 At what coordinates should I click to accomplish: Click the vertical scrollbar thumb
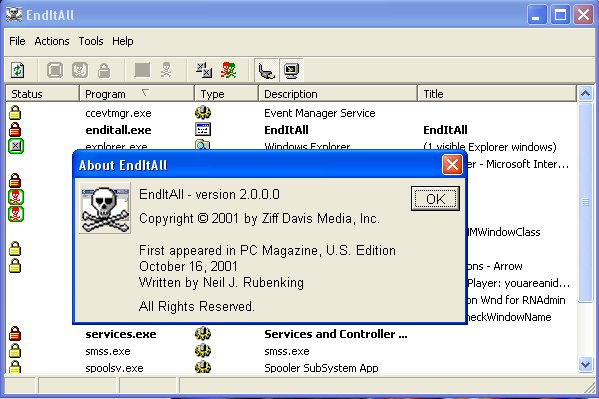coord(586,202)
